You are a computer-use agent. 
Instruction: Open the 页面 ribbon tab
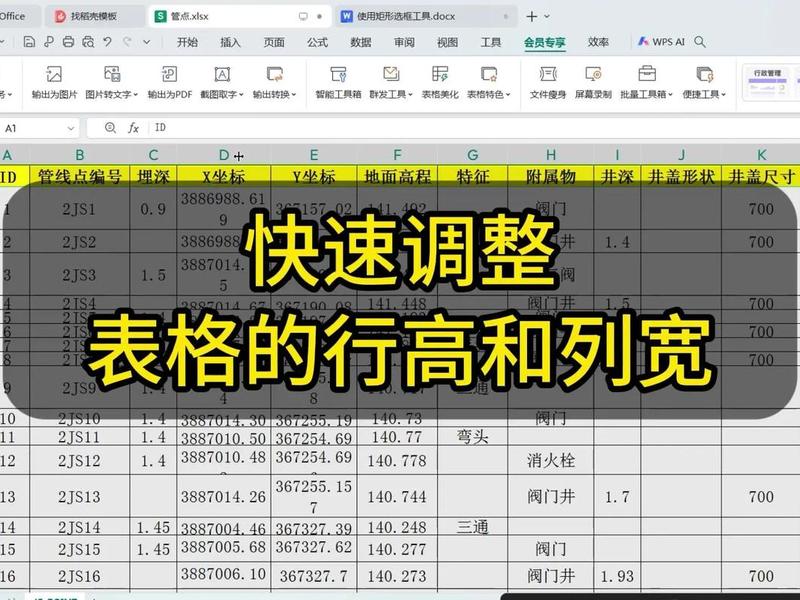click(x=274, y=42)
